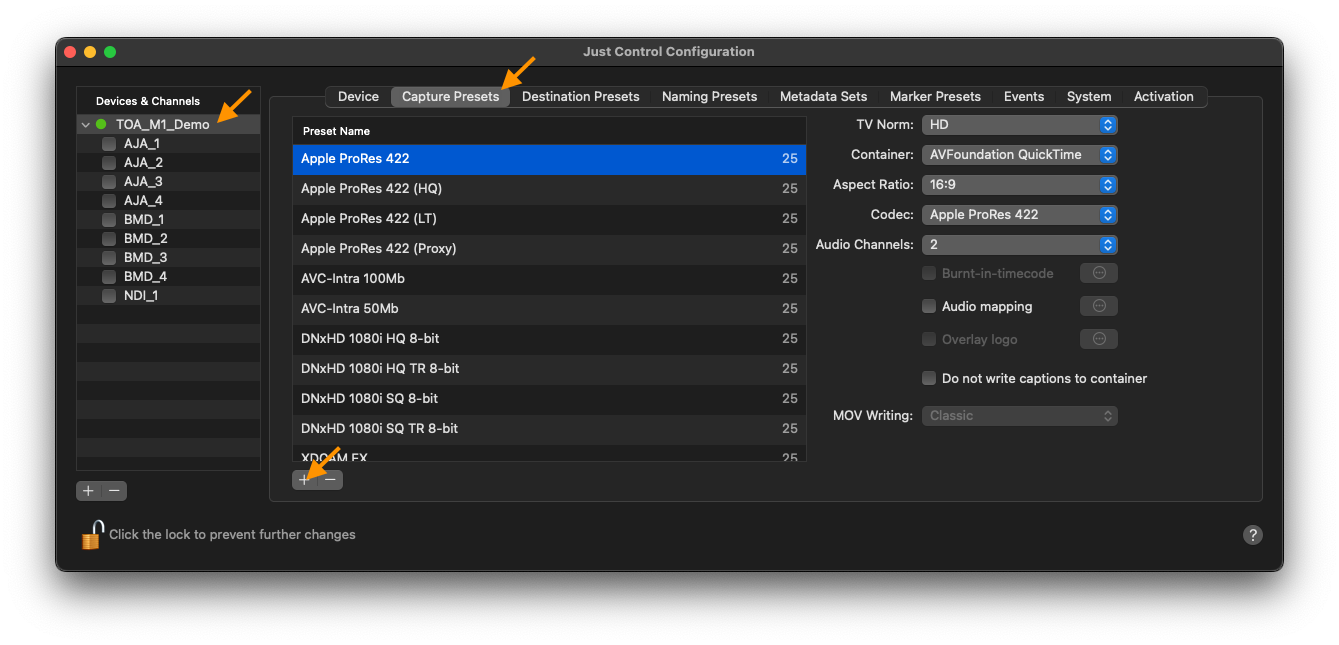The image size is (1339, 645).
Task: Select the Apple ProRes 422 (HQ) preset
Action: click(x=549, y=189)
